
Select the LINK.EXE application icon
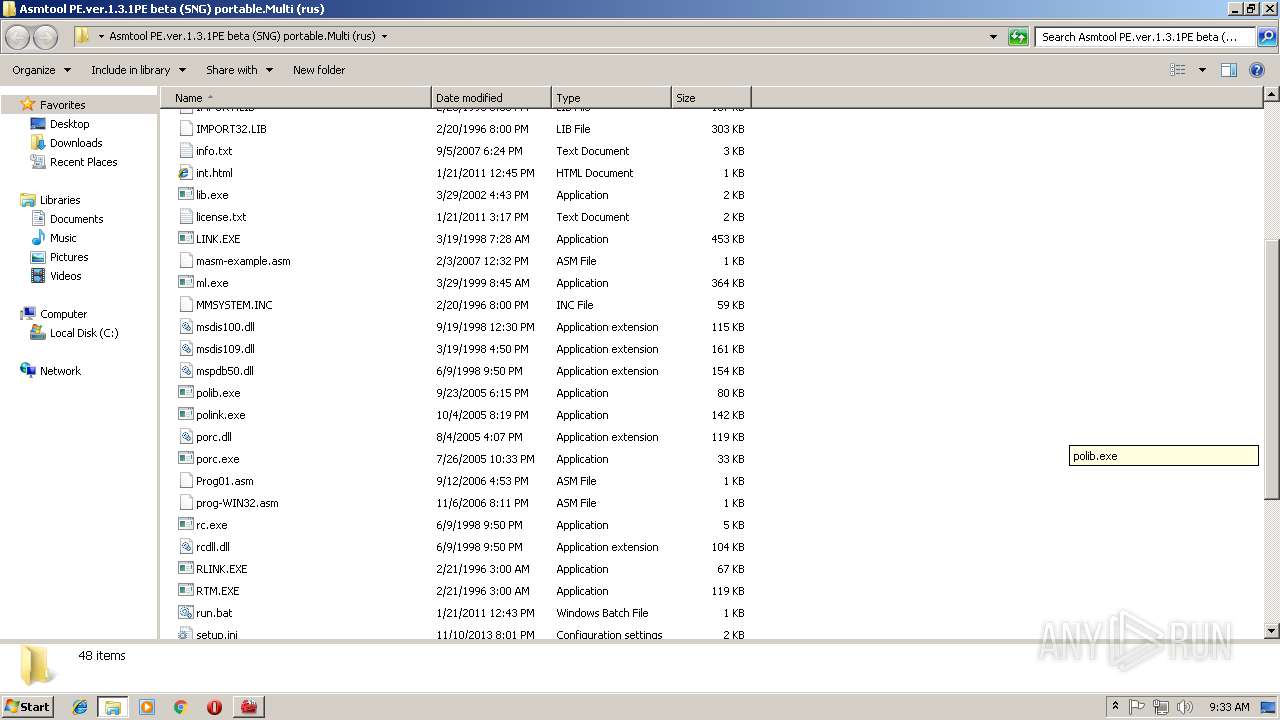(185, 239)
